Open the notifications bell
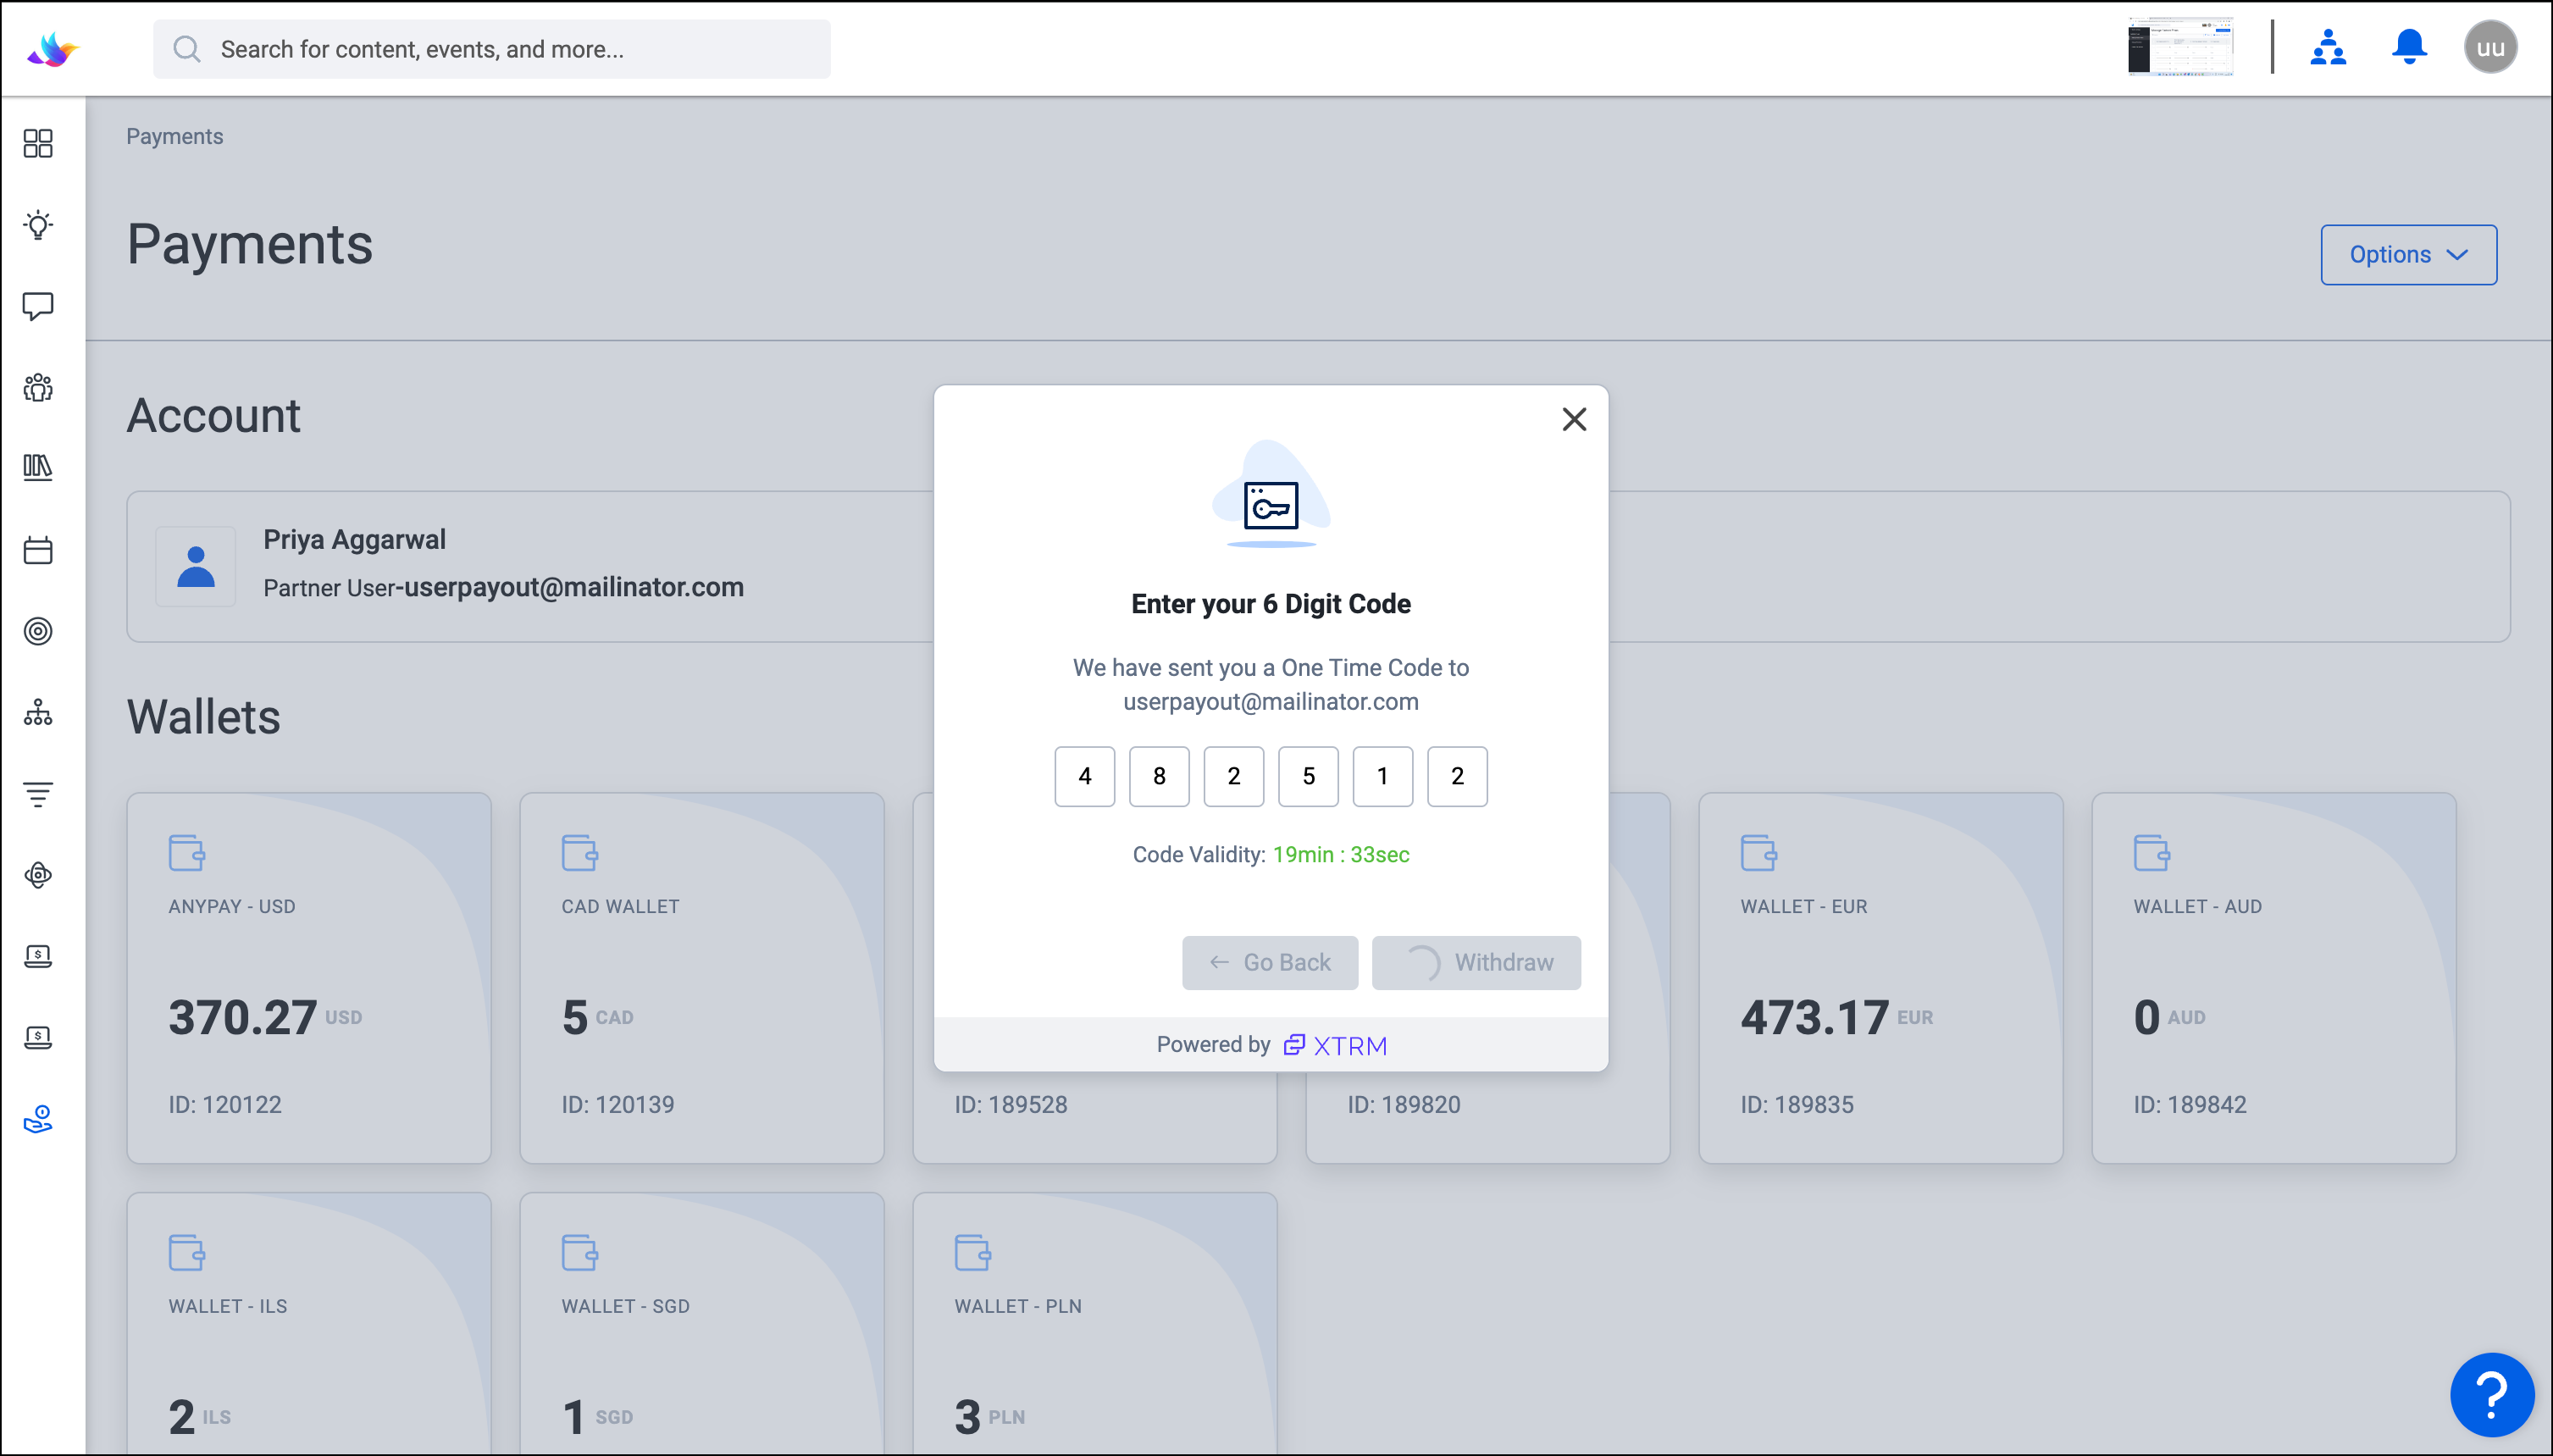 [2409, 47]
